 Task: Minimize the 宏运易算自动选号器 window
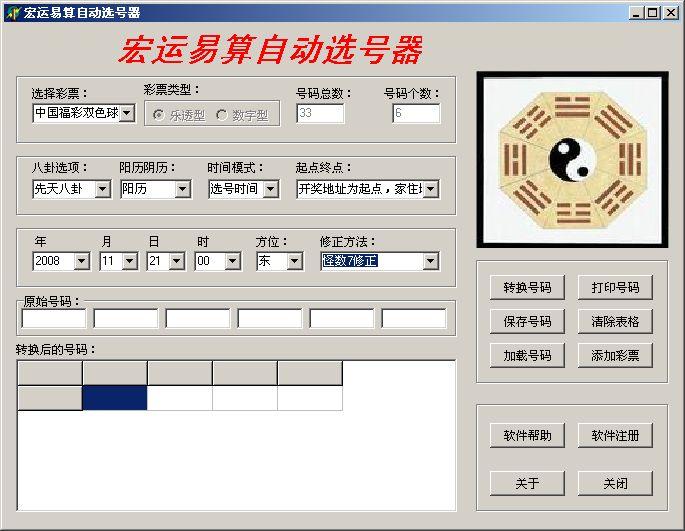636,13
